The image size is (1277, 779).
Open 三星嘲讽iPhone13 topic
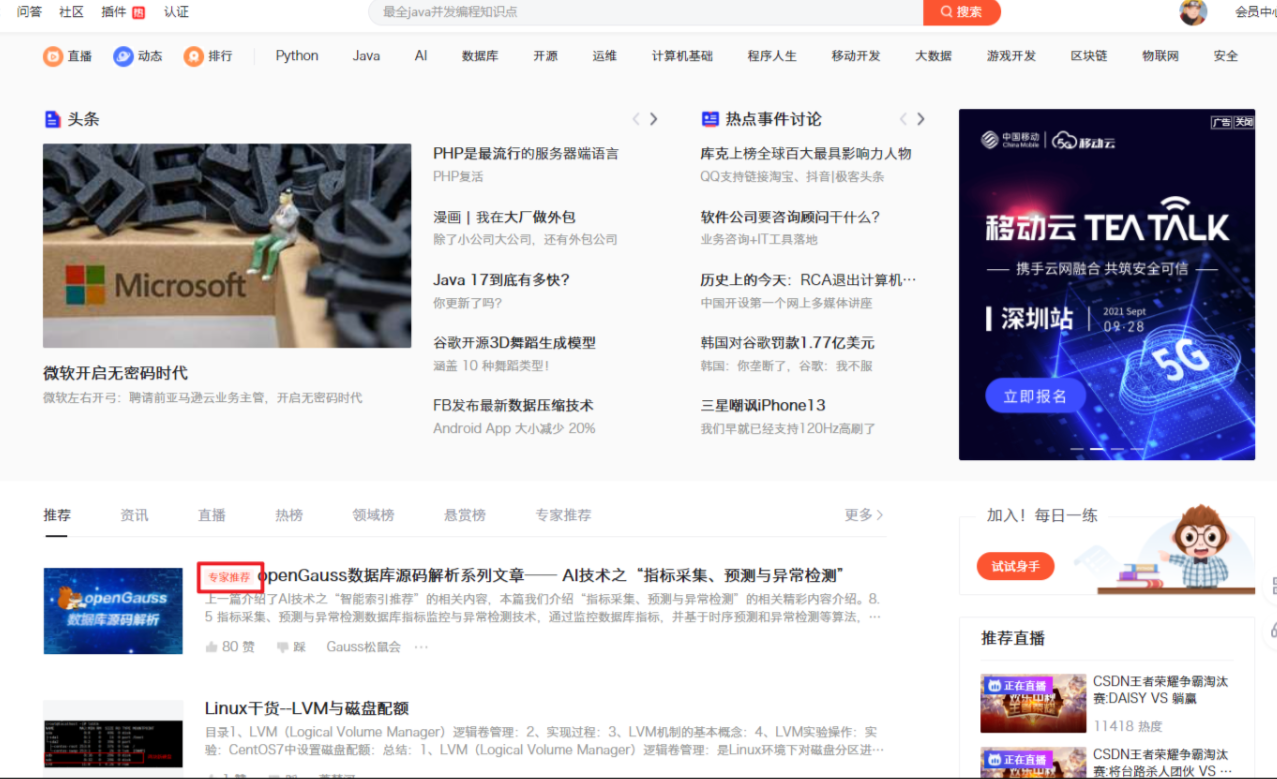(763, 405)
